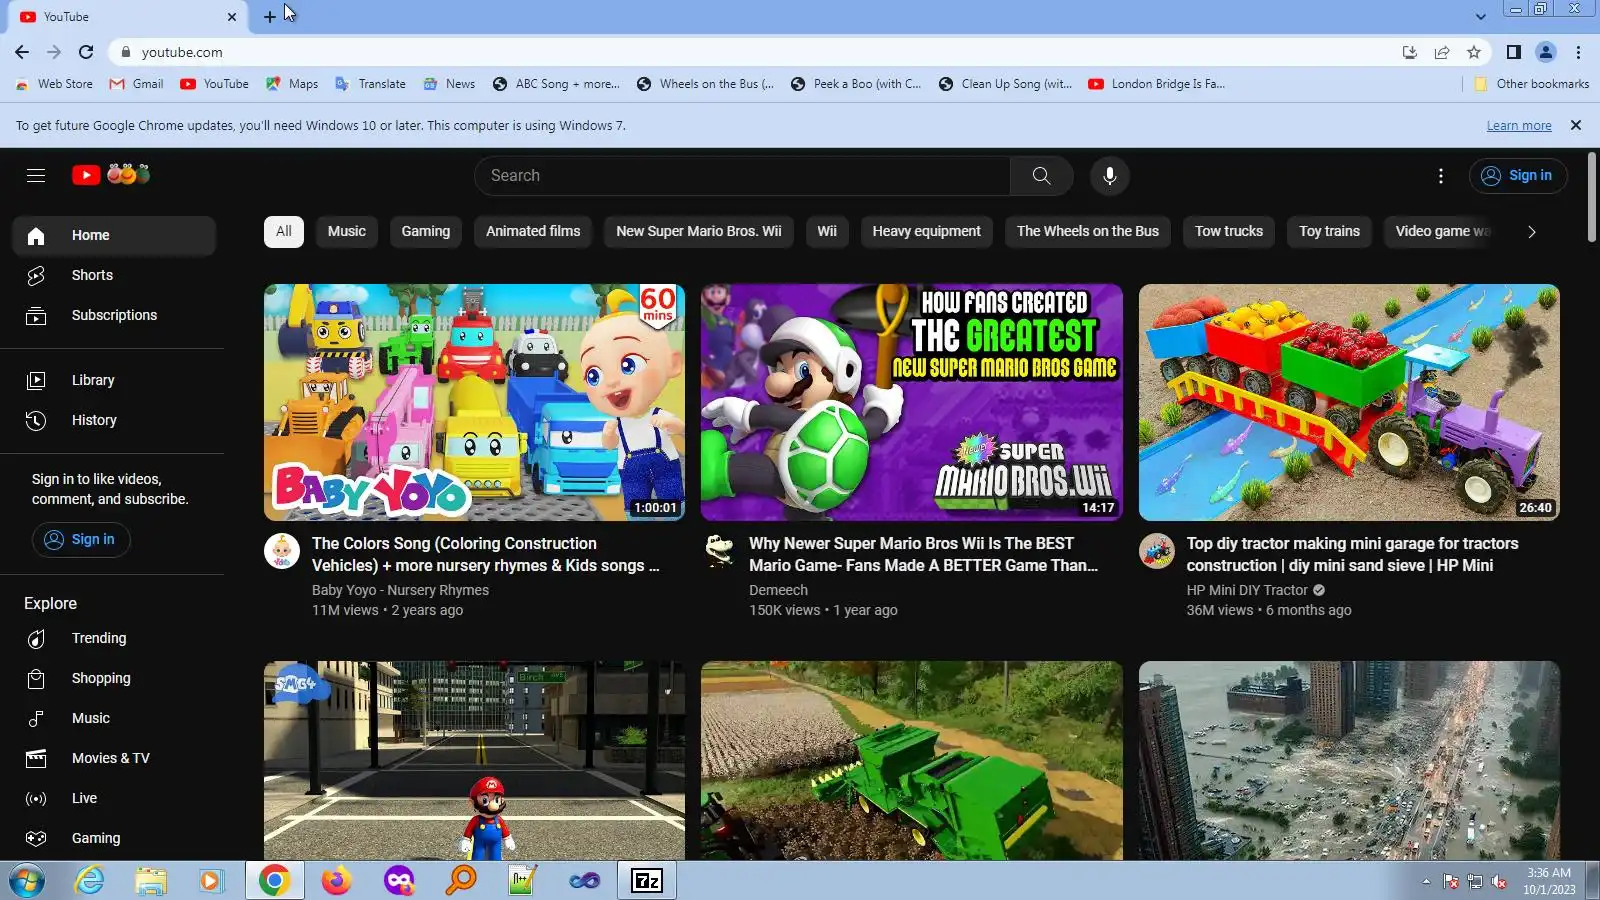Click the sidebar Sign in button
The width and height of the screenshot is (1600, 900).
coord(81,540)
